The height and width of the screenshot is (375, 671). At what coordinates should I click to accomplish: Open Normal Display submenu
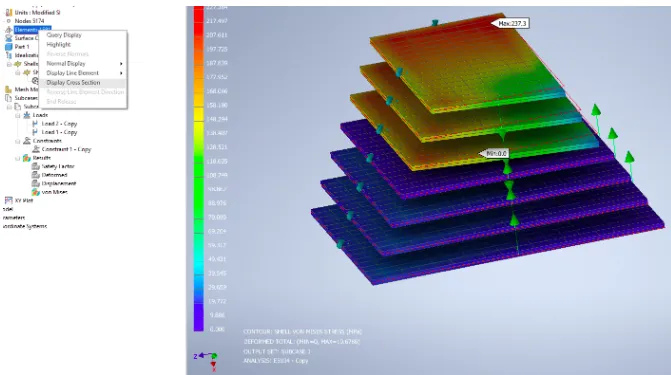pos(83,63)
